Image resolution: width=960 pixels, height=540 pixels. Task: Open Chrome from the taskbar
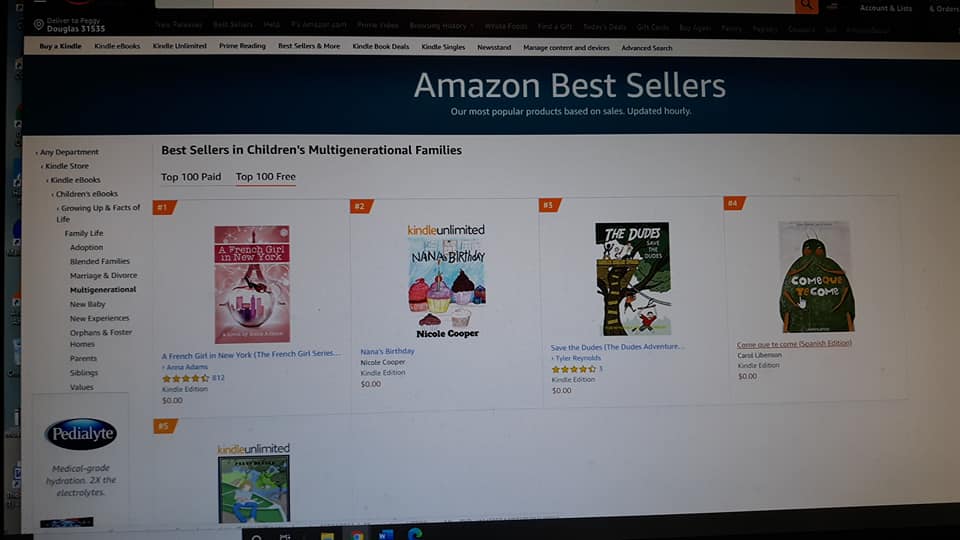[x=357, y=535]
